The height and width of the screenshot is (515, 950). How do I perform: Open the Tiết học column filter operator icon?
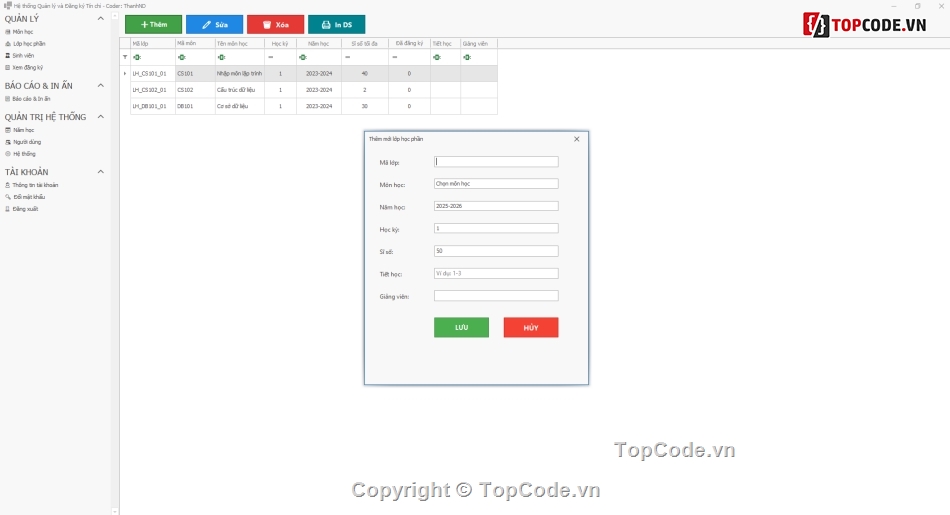tap(437, 57)
